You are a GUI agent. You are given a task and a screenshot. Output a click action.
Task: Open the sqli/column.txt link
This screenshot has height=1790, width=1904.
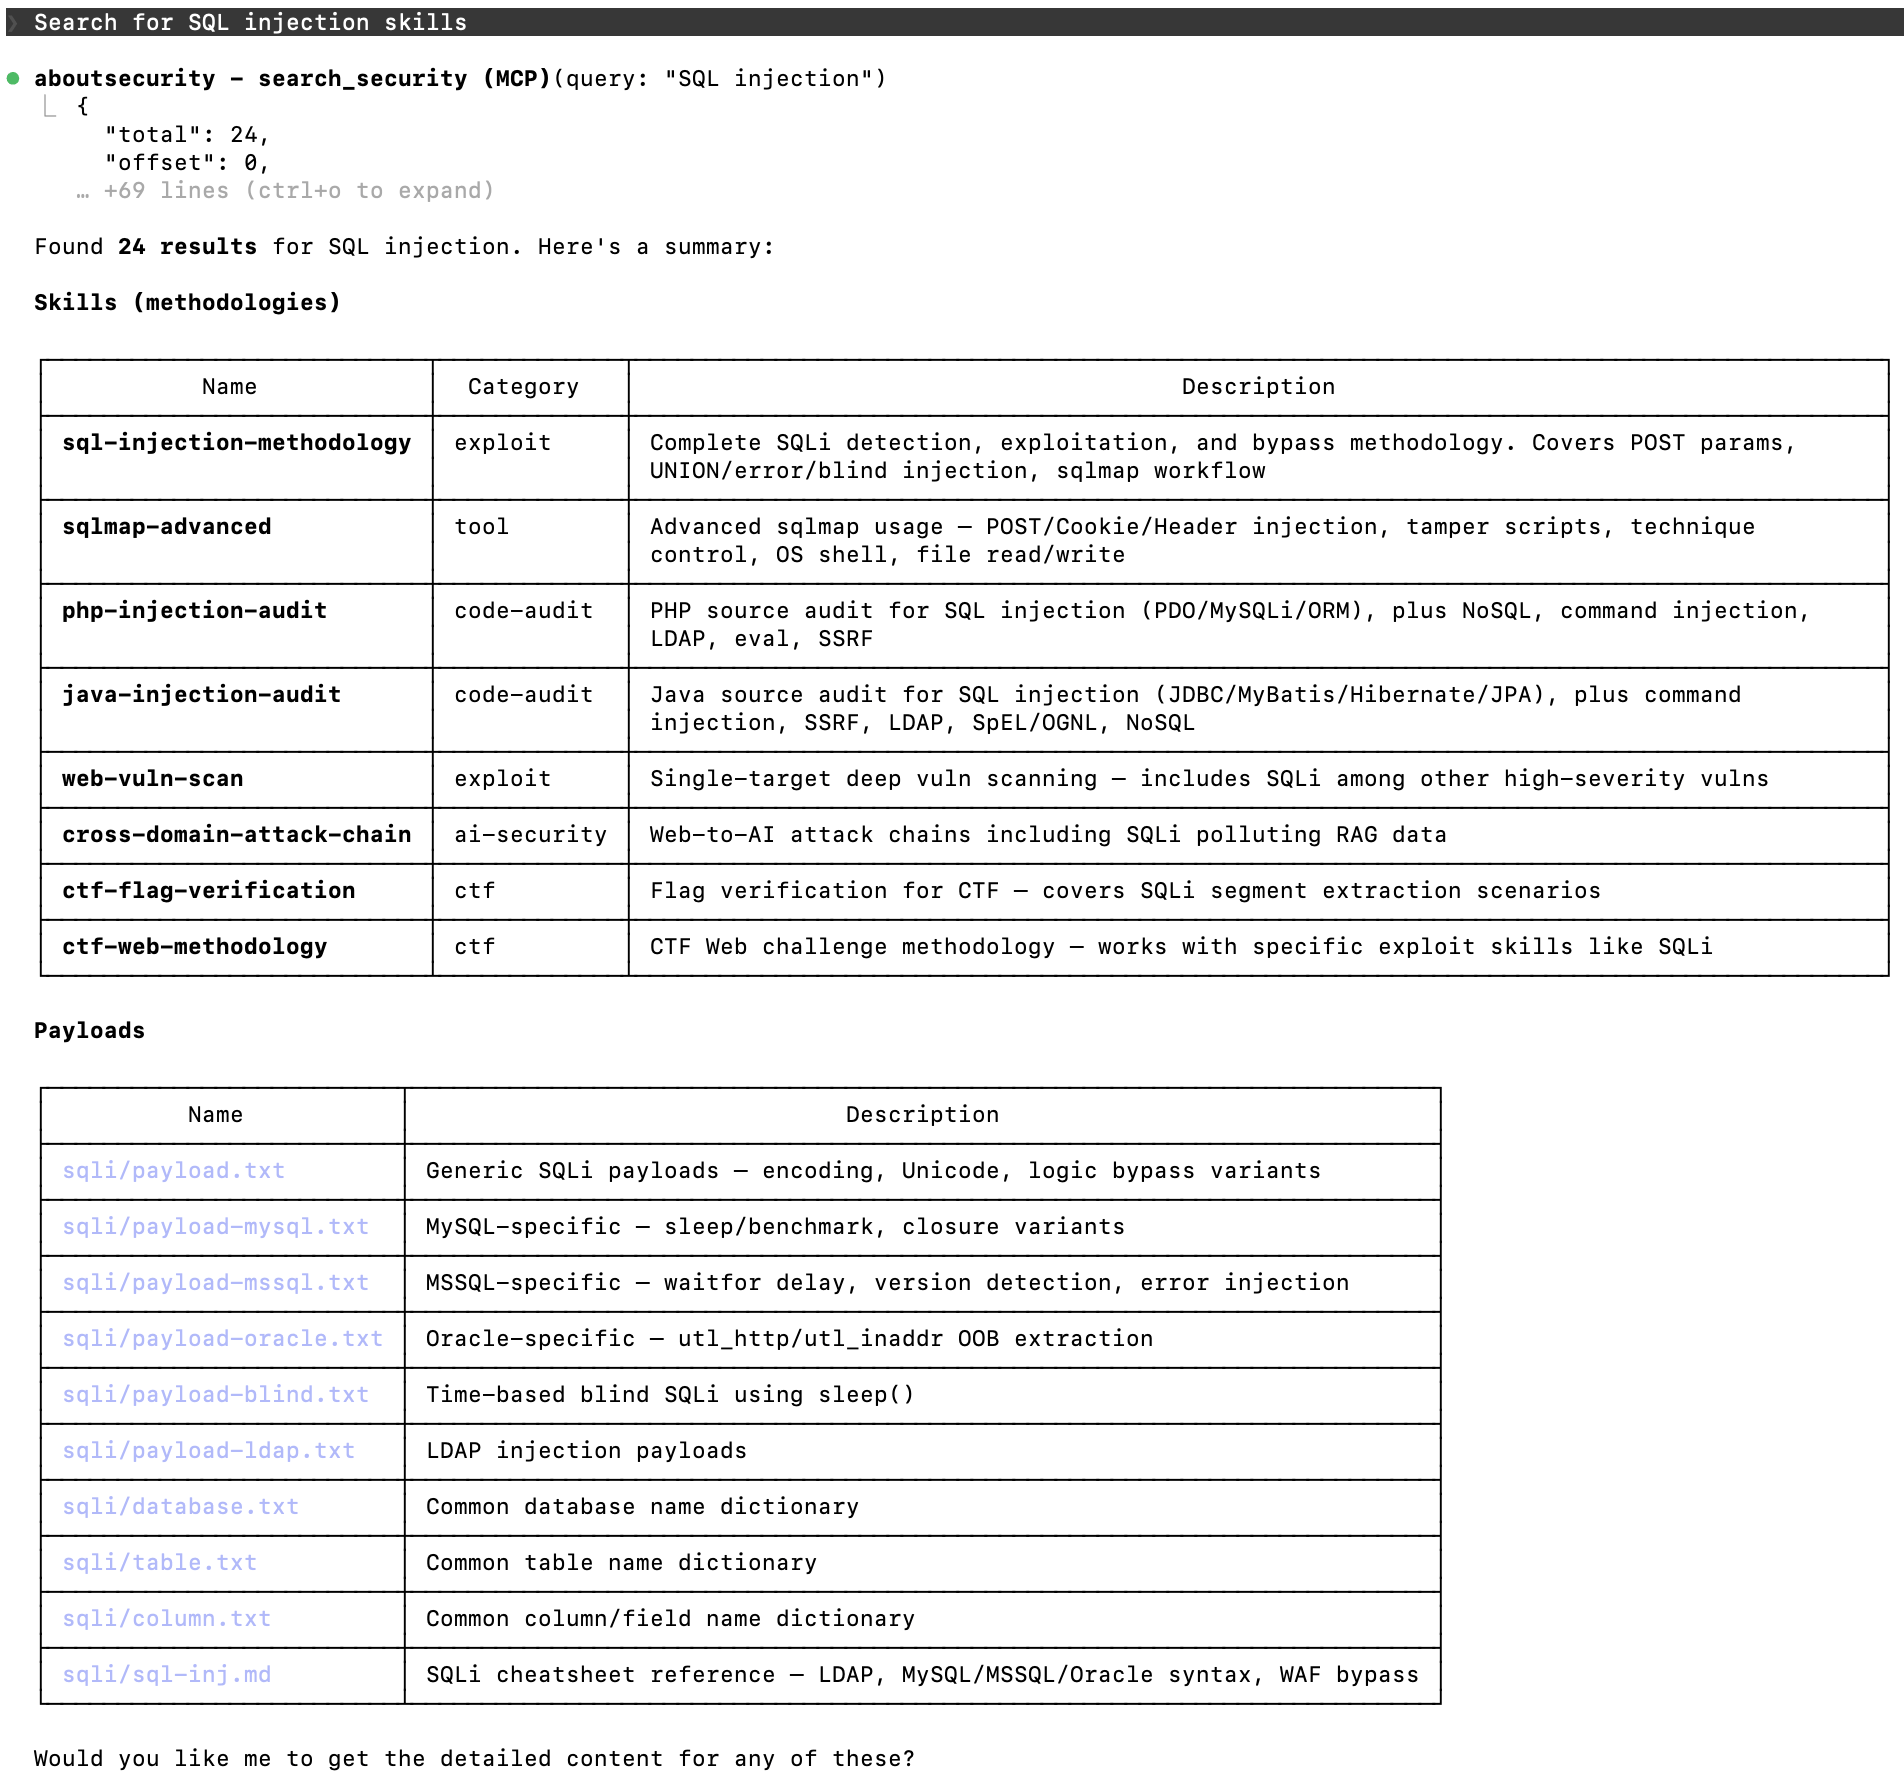[166, 1618]
